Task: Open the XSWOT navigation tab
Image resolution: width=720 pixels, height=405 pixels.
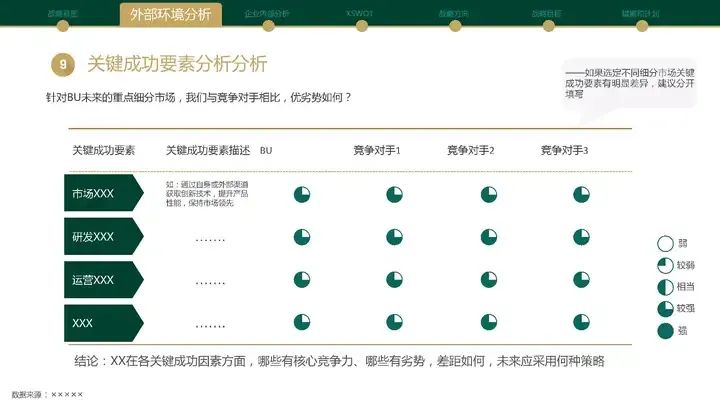Action: [x=359, y=13]
